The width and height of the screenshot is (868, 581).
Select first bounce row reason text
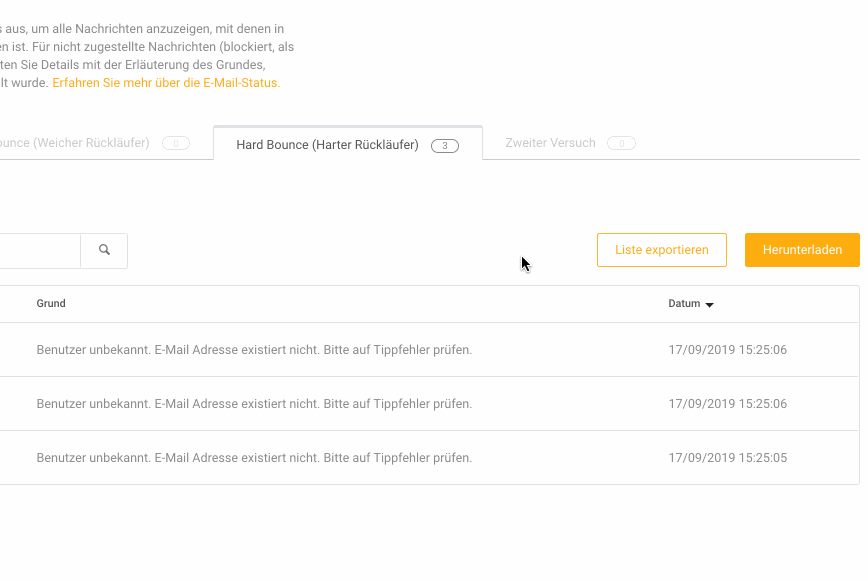[x=254, y=350]
